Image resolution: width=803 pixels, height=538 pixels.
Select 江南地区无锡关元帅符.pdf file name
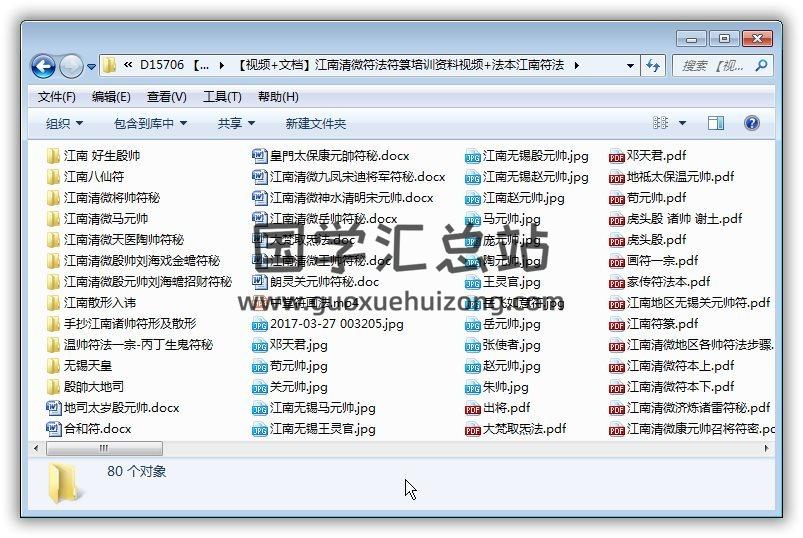click(x=698, y=303)
